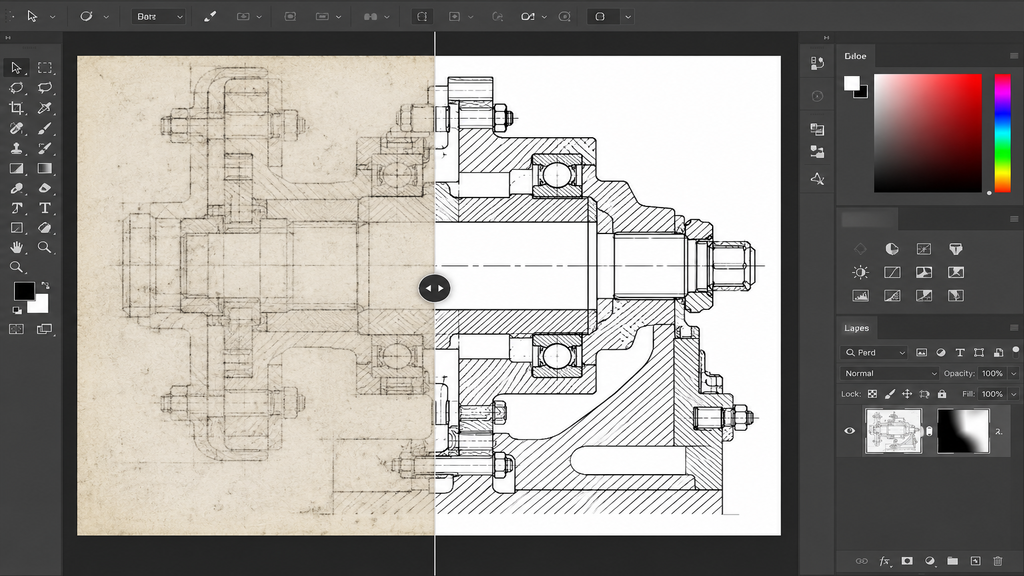Click the unlabeled adjustments panel tab
Viewport: 1024px width, 576px height.
pos(869,219)
